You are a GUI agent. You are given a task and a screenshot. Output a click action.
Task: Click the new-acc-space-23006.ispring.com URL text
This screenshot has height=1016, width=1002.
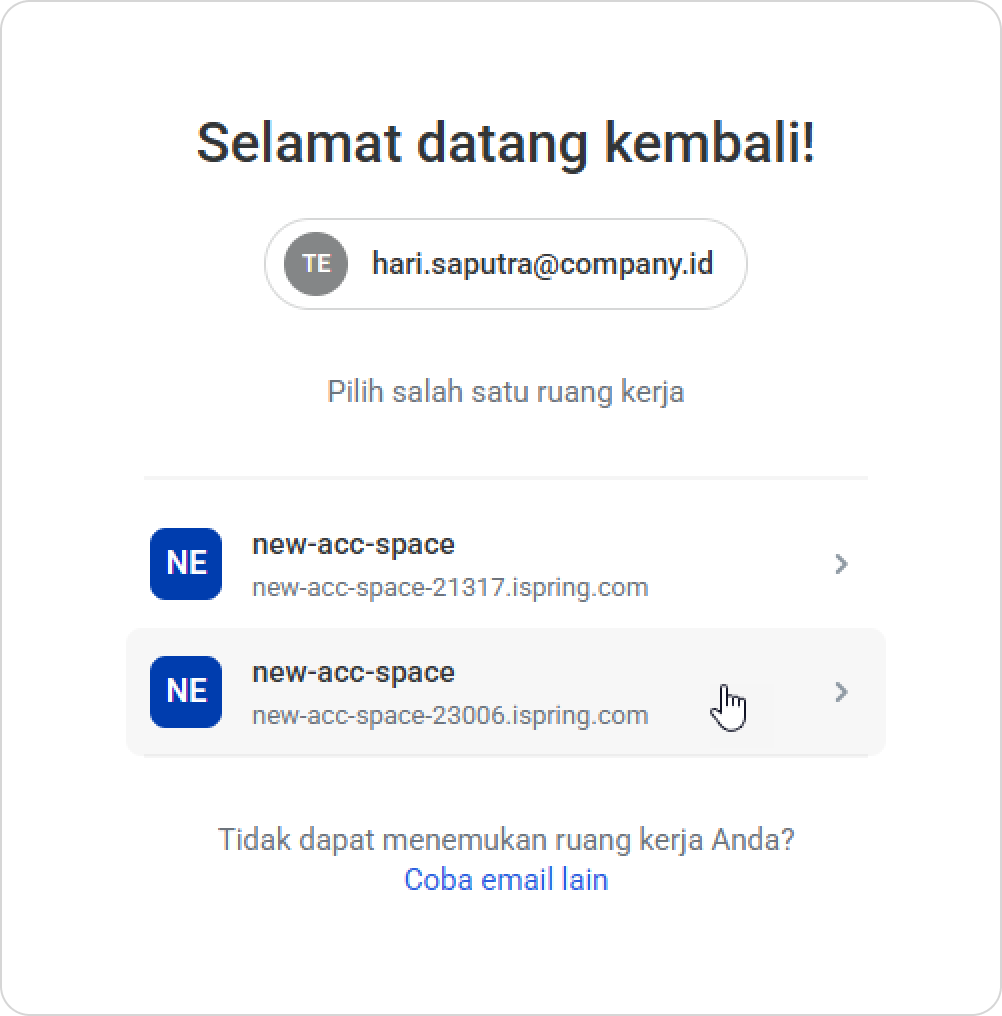tap(450, 715)
